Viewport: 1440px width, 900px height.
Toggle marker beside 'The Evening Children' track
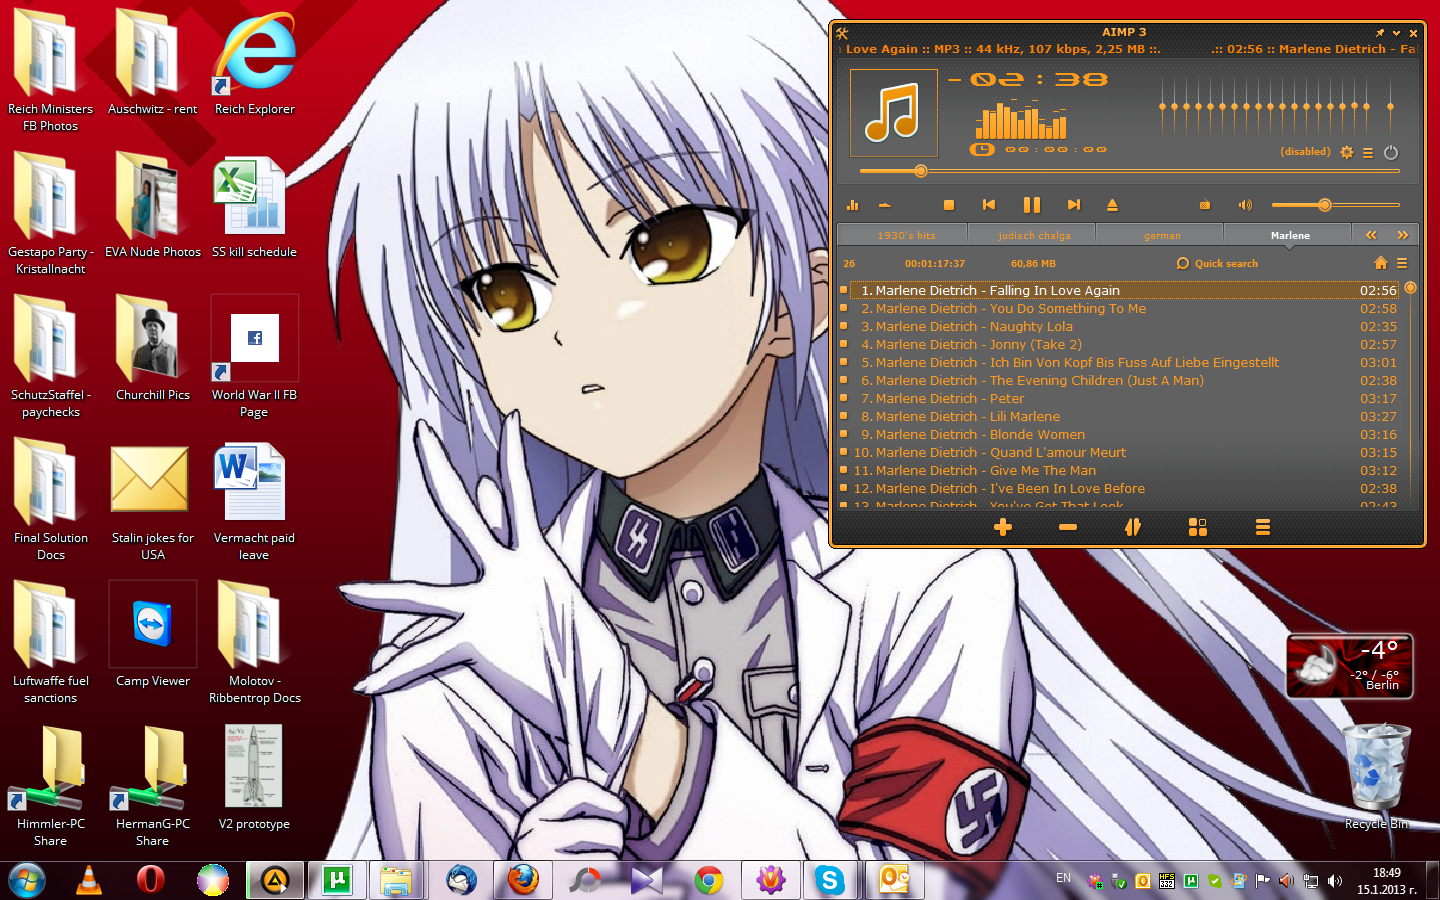pyautogui.click(x=844, y=380)
